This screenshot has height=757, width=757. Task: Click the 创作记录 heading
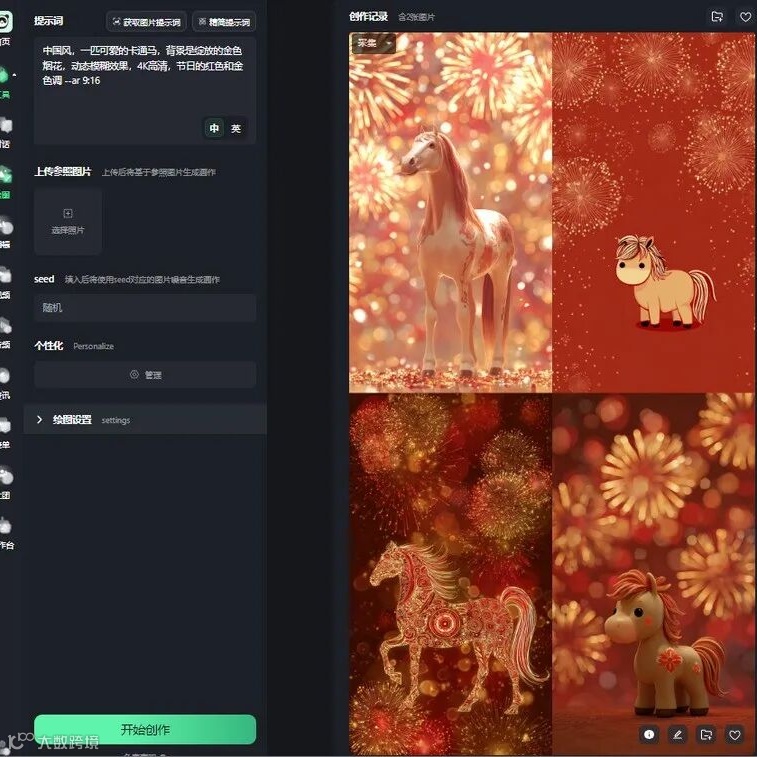click(x=368, y=17)
